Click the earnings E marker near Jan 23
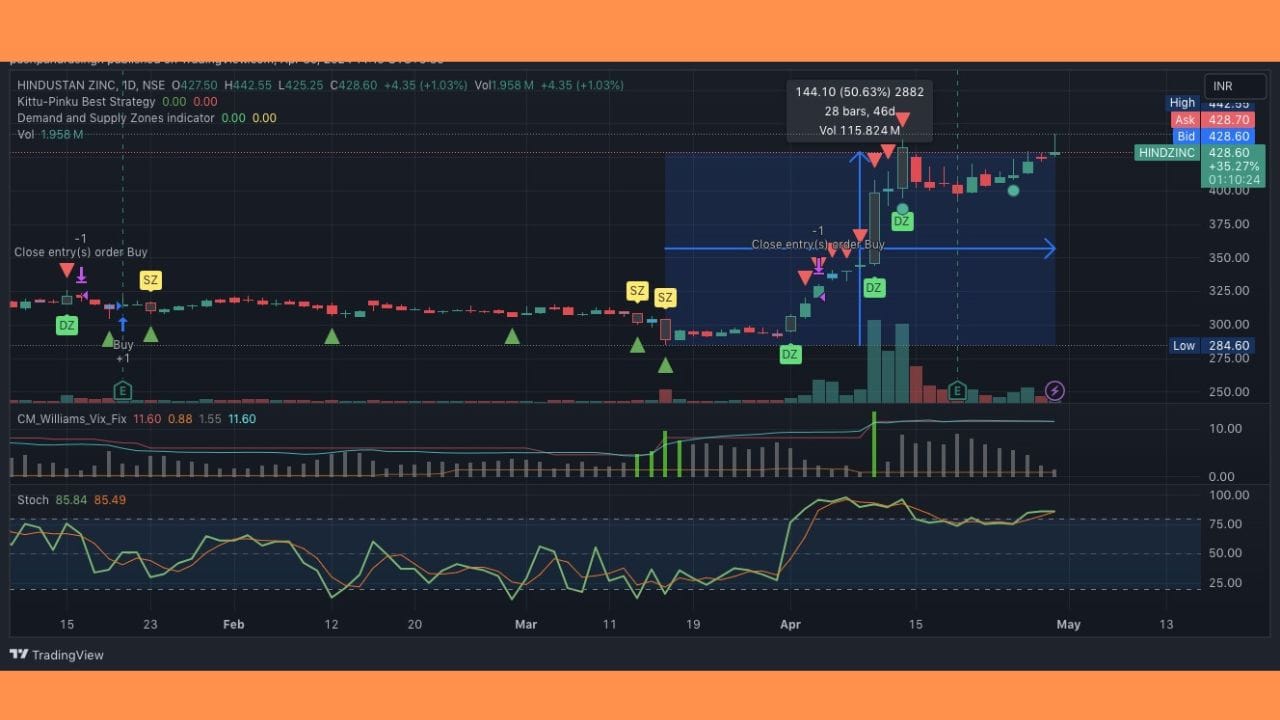Image resolution: width=1280 pixels, height=720 pixels. tap(123, 390)
